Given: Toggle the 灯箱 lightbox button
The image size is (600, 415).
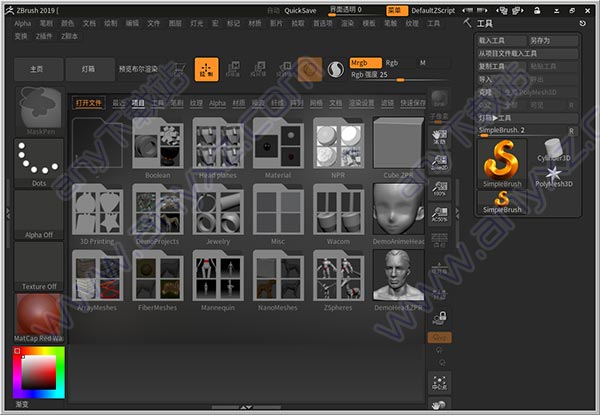Looking at the screenshot, I should click(89, 69).
